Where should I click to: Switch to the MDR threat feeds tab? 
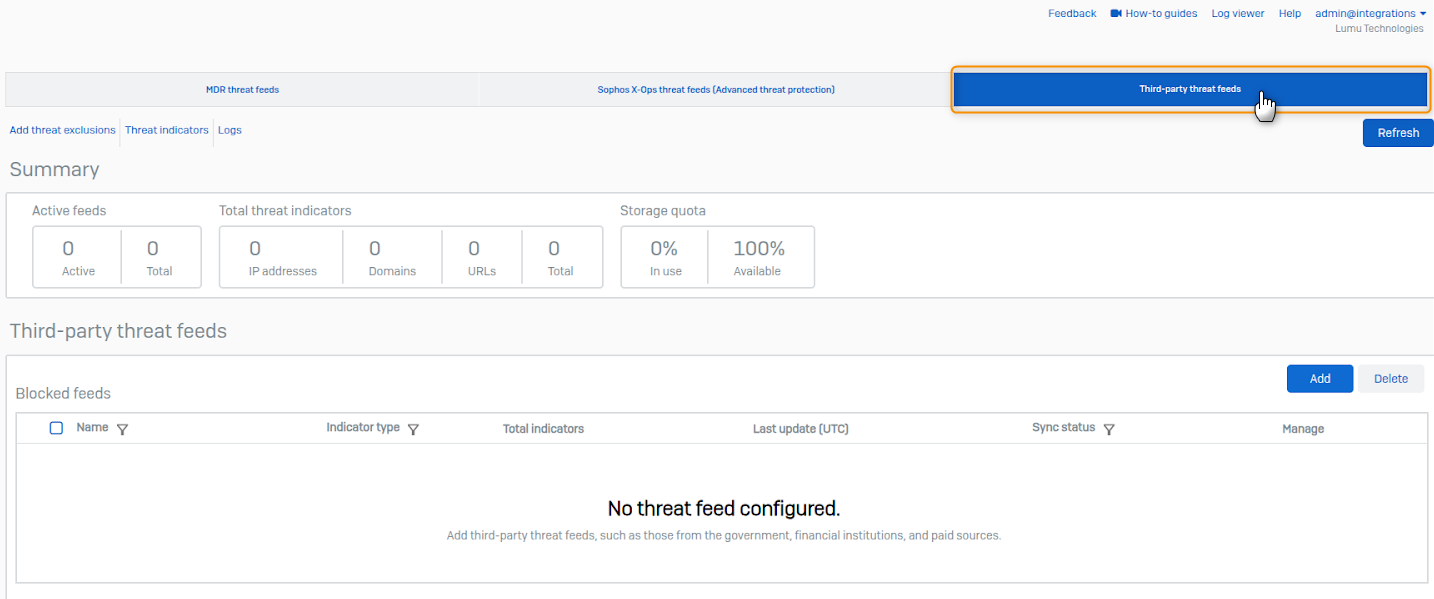click(242, 90)
